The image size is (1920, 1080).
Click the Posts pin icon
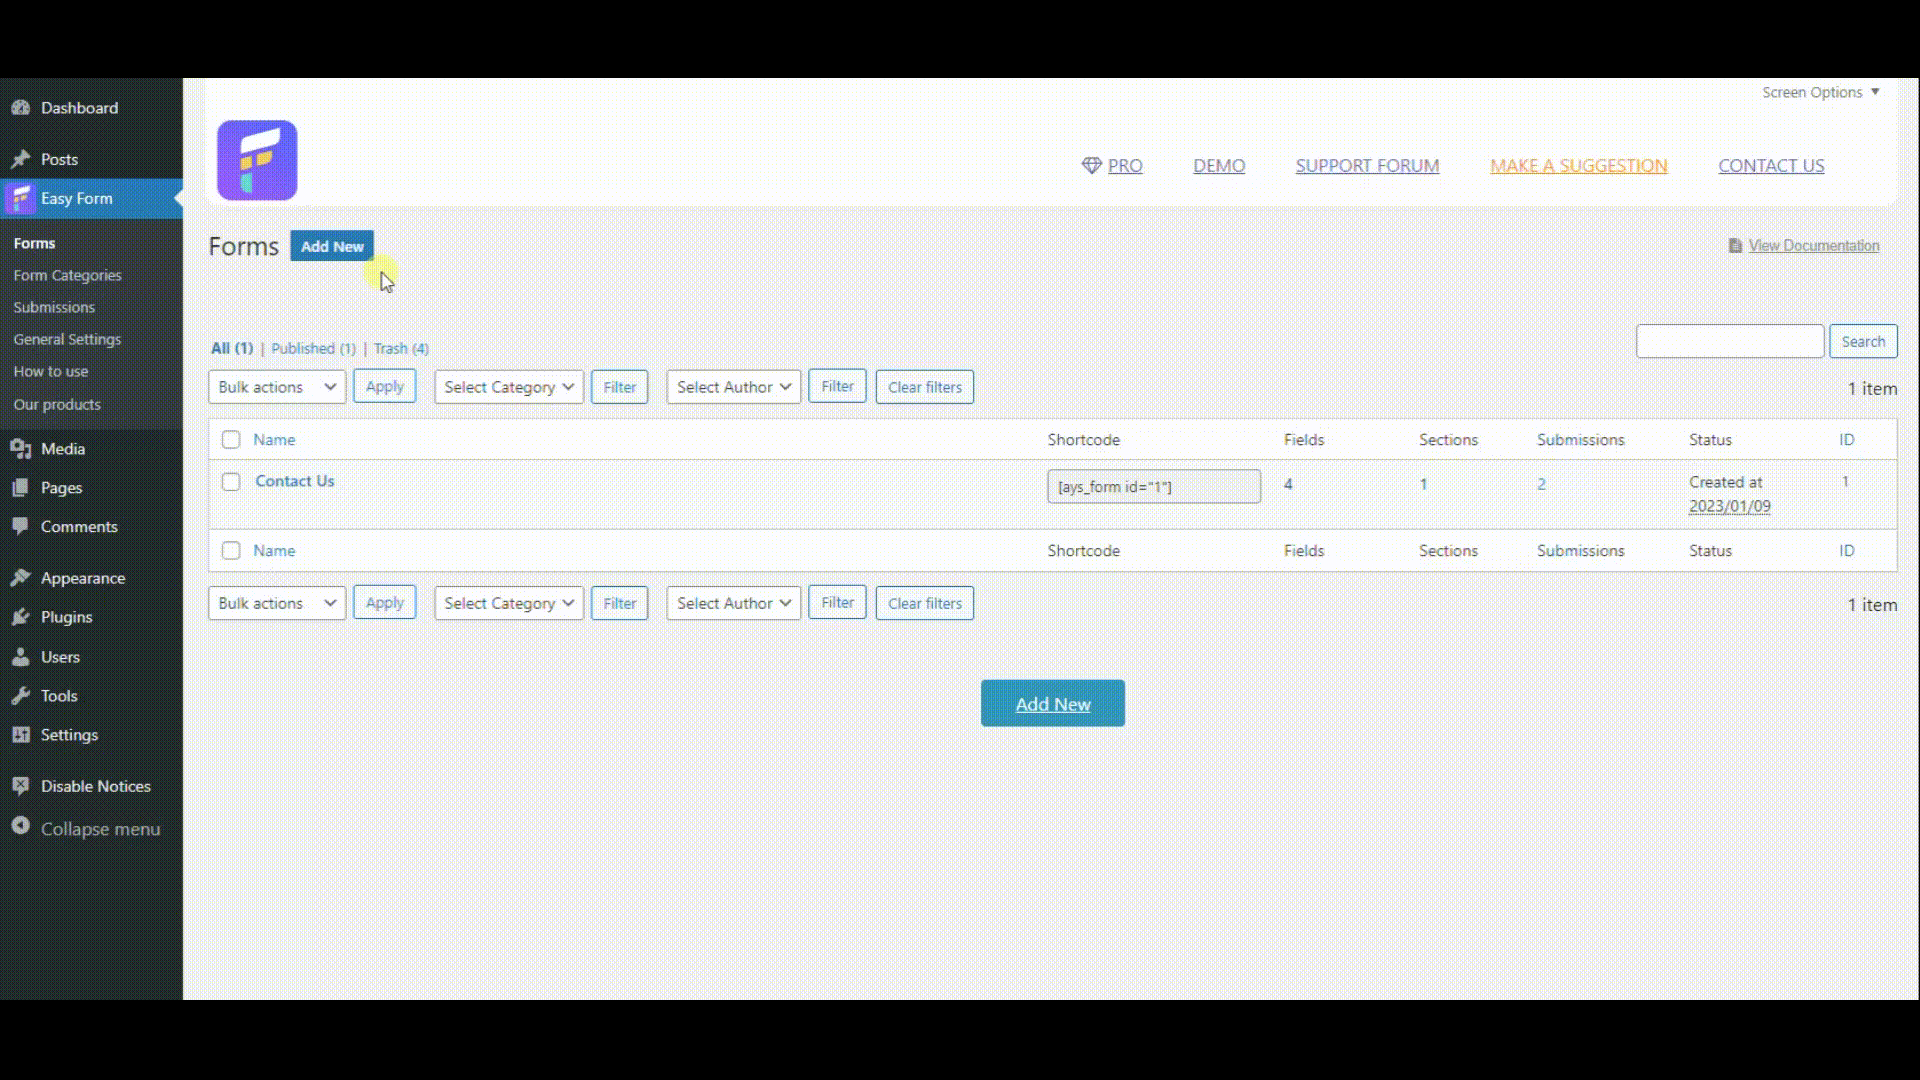tap(20, 159)
